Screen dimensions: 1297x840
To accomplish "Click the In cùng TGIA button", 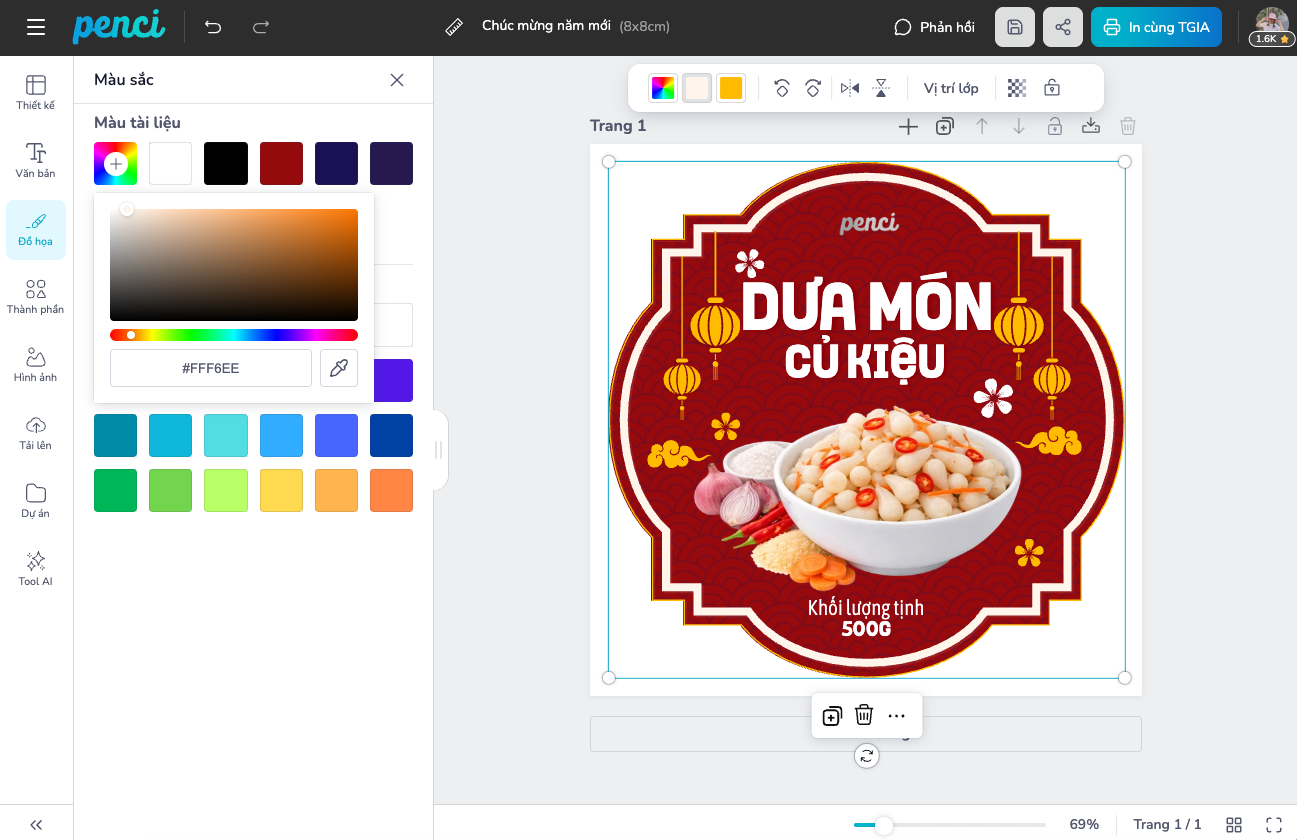I will [x=1156, y=27].
